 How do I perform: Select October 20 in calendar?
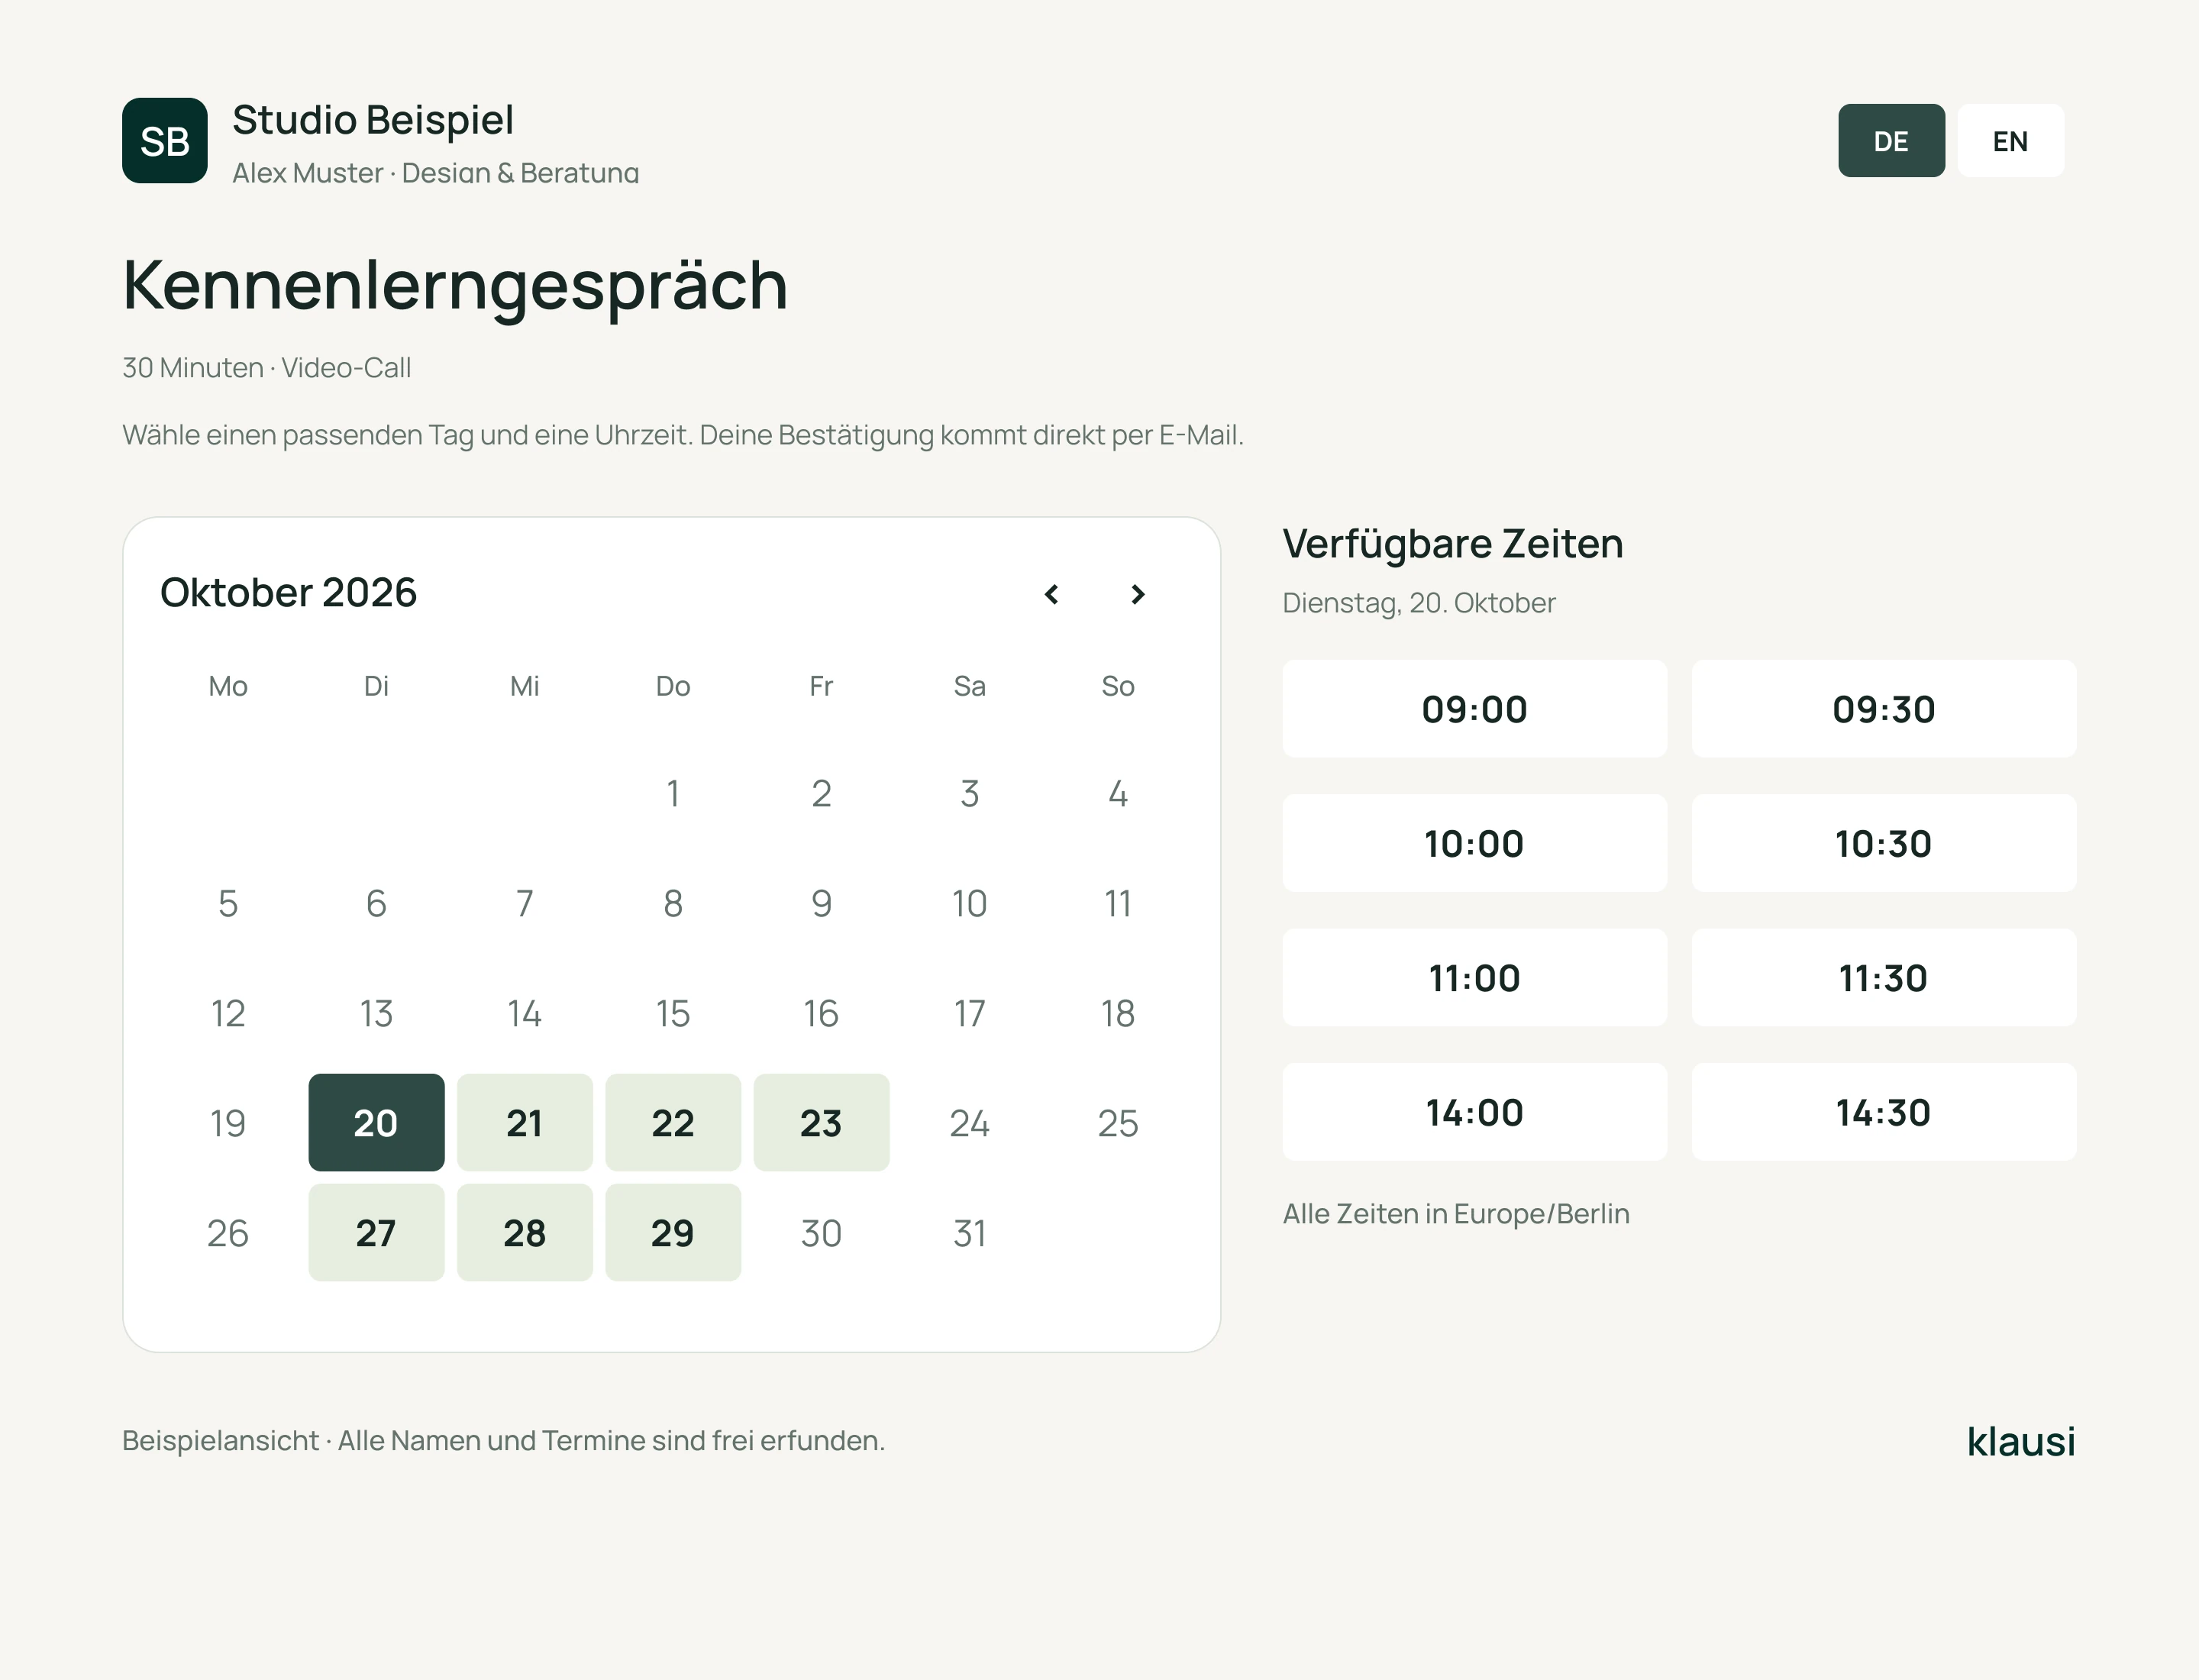coord(376,1123)
